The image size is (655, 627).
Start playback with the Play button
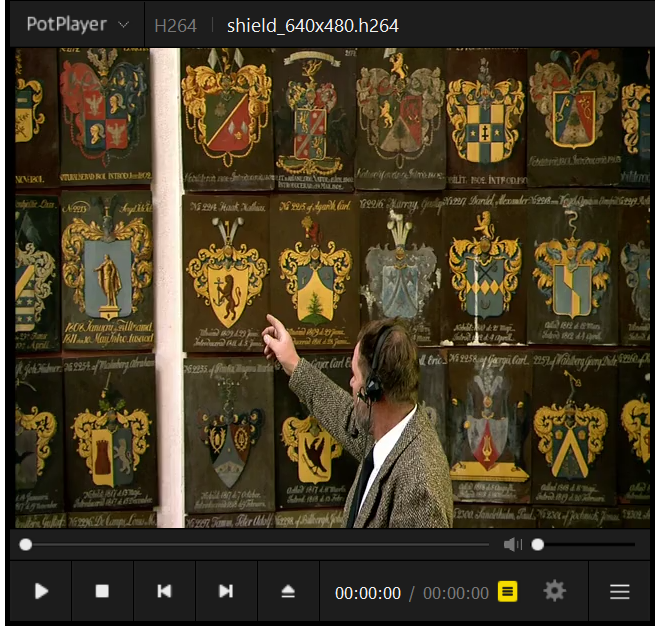pos(41,592)
